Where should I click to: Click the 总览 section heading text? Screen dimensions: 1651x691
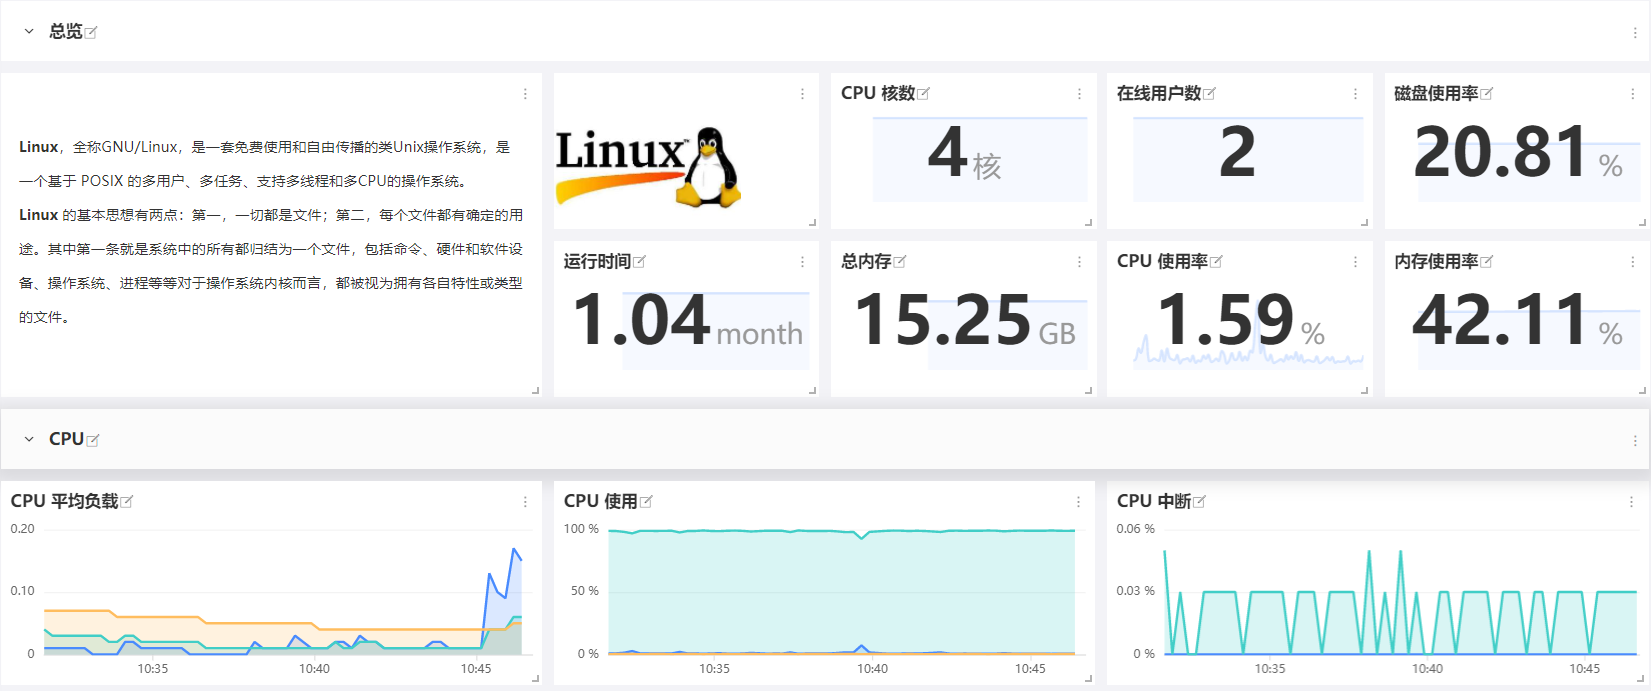click(x=66, y=32)
